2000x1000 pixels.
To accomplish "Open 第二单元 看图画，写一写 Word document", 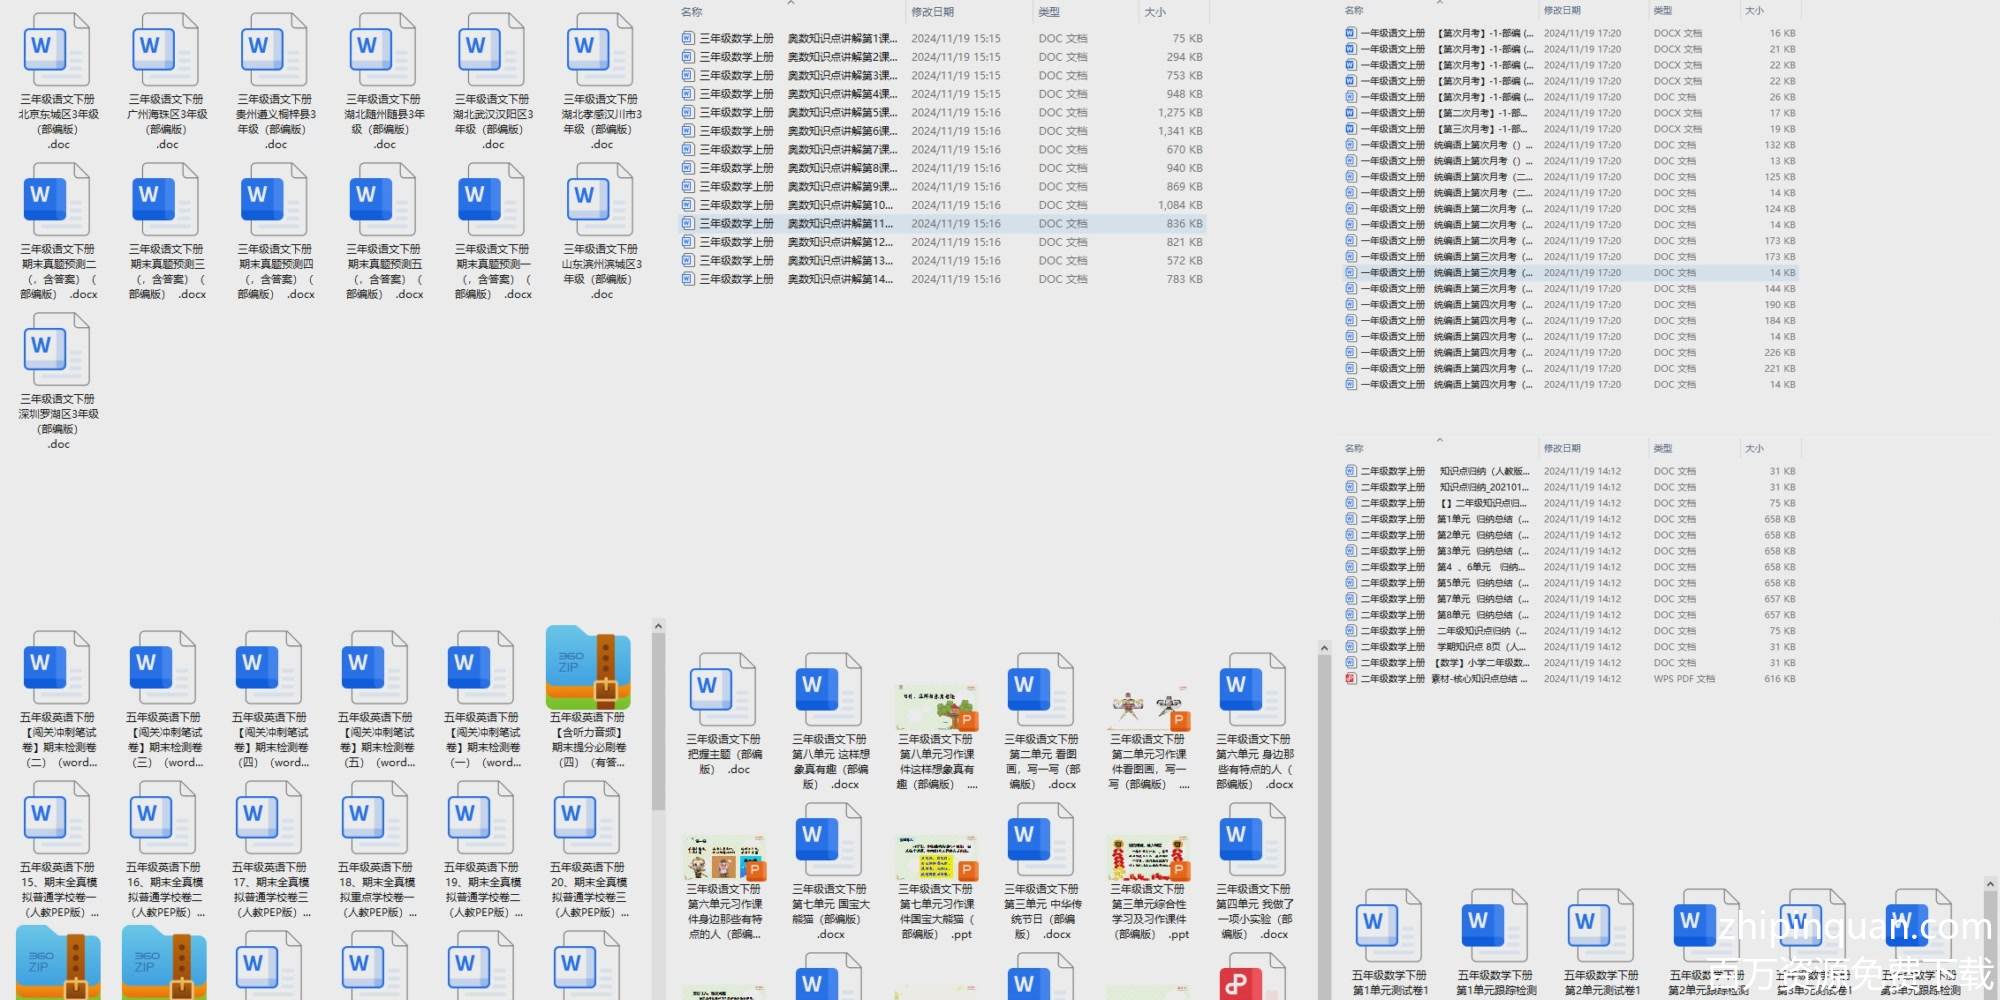I will (1042, 689).
